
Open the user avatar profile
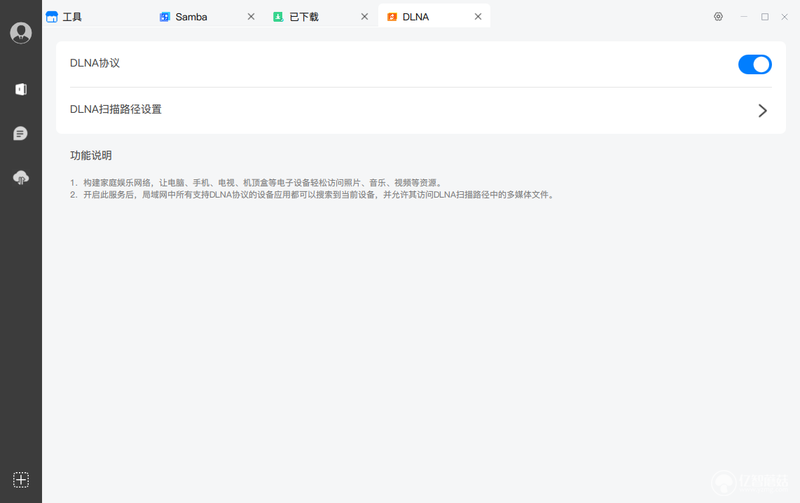[21, 33]
